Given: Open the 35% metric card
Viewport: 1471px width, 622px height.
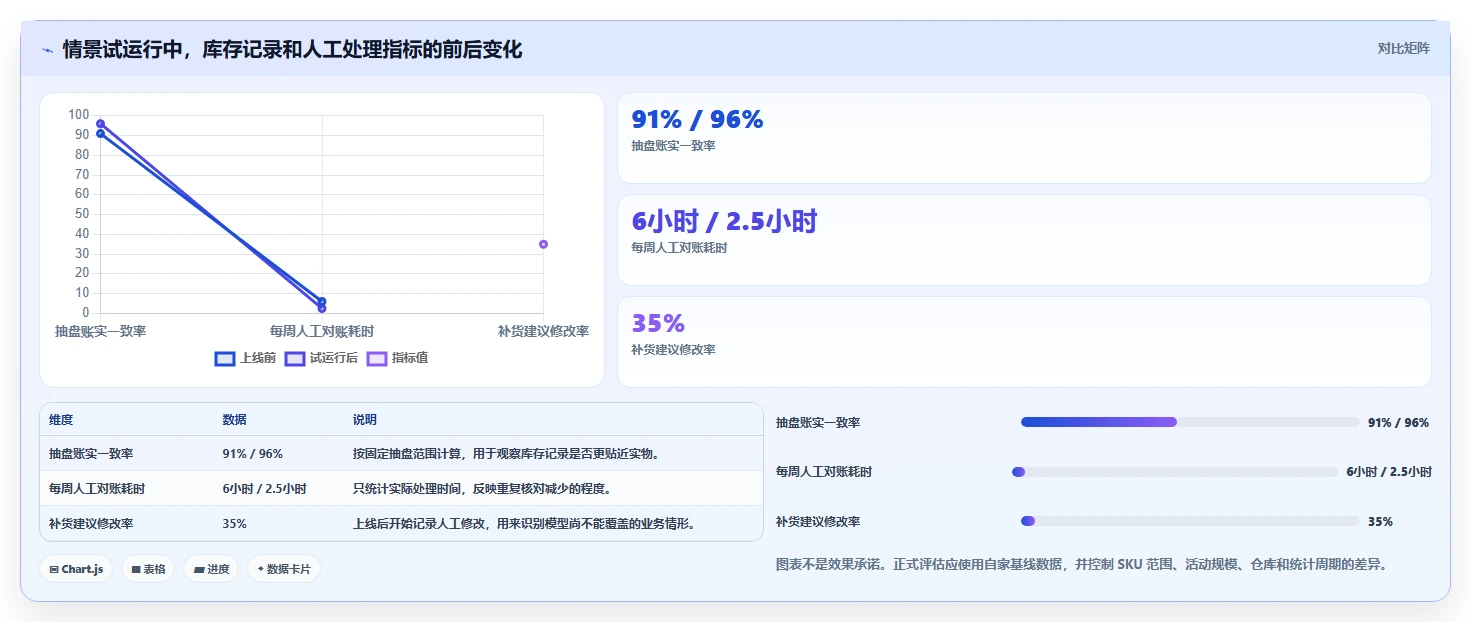Looking at the screenshot, I should (1024, 342).
